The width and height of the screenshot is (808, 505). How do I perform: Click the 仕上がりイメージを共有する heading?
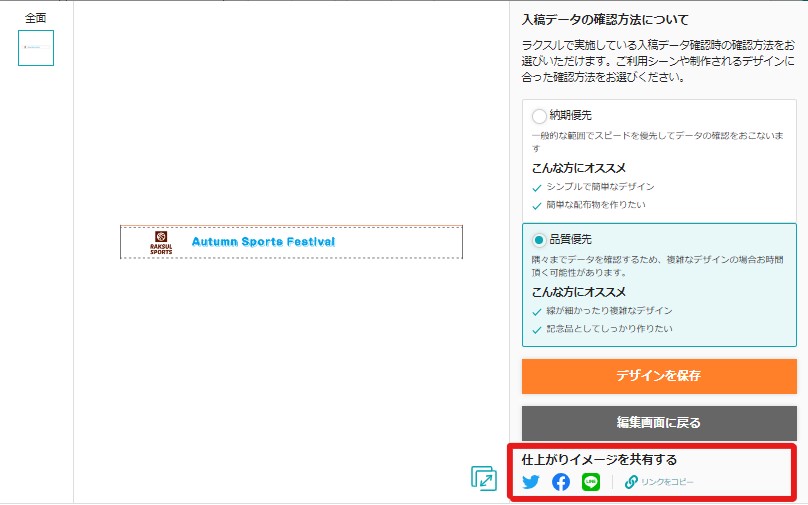tap(599, 460)
